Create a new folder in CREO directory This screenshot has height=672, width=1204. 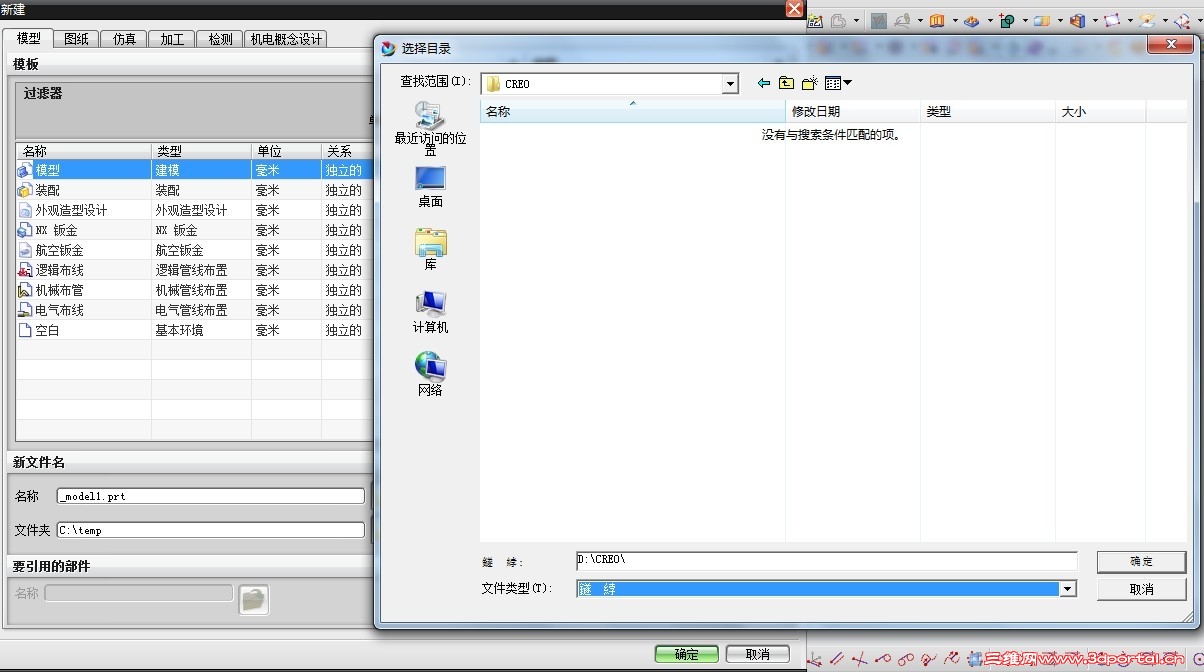tap(810, 83)
